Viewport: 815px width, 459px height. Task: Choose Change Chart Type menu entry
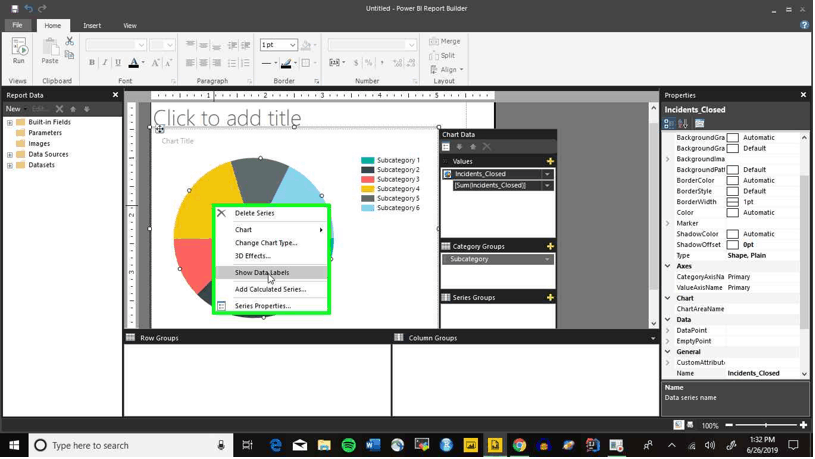[x=271, y=243]
